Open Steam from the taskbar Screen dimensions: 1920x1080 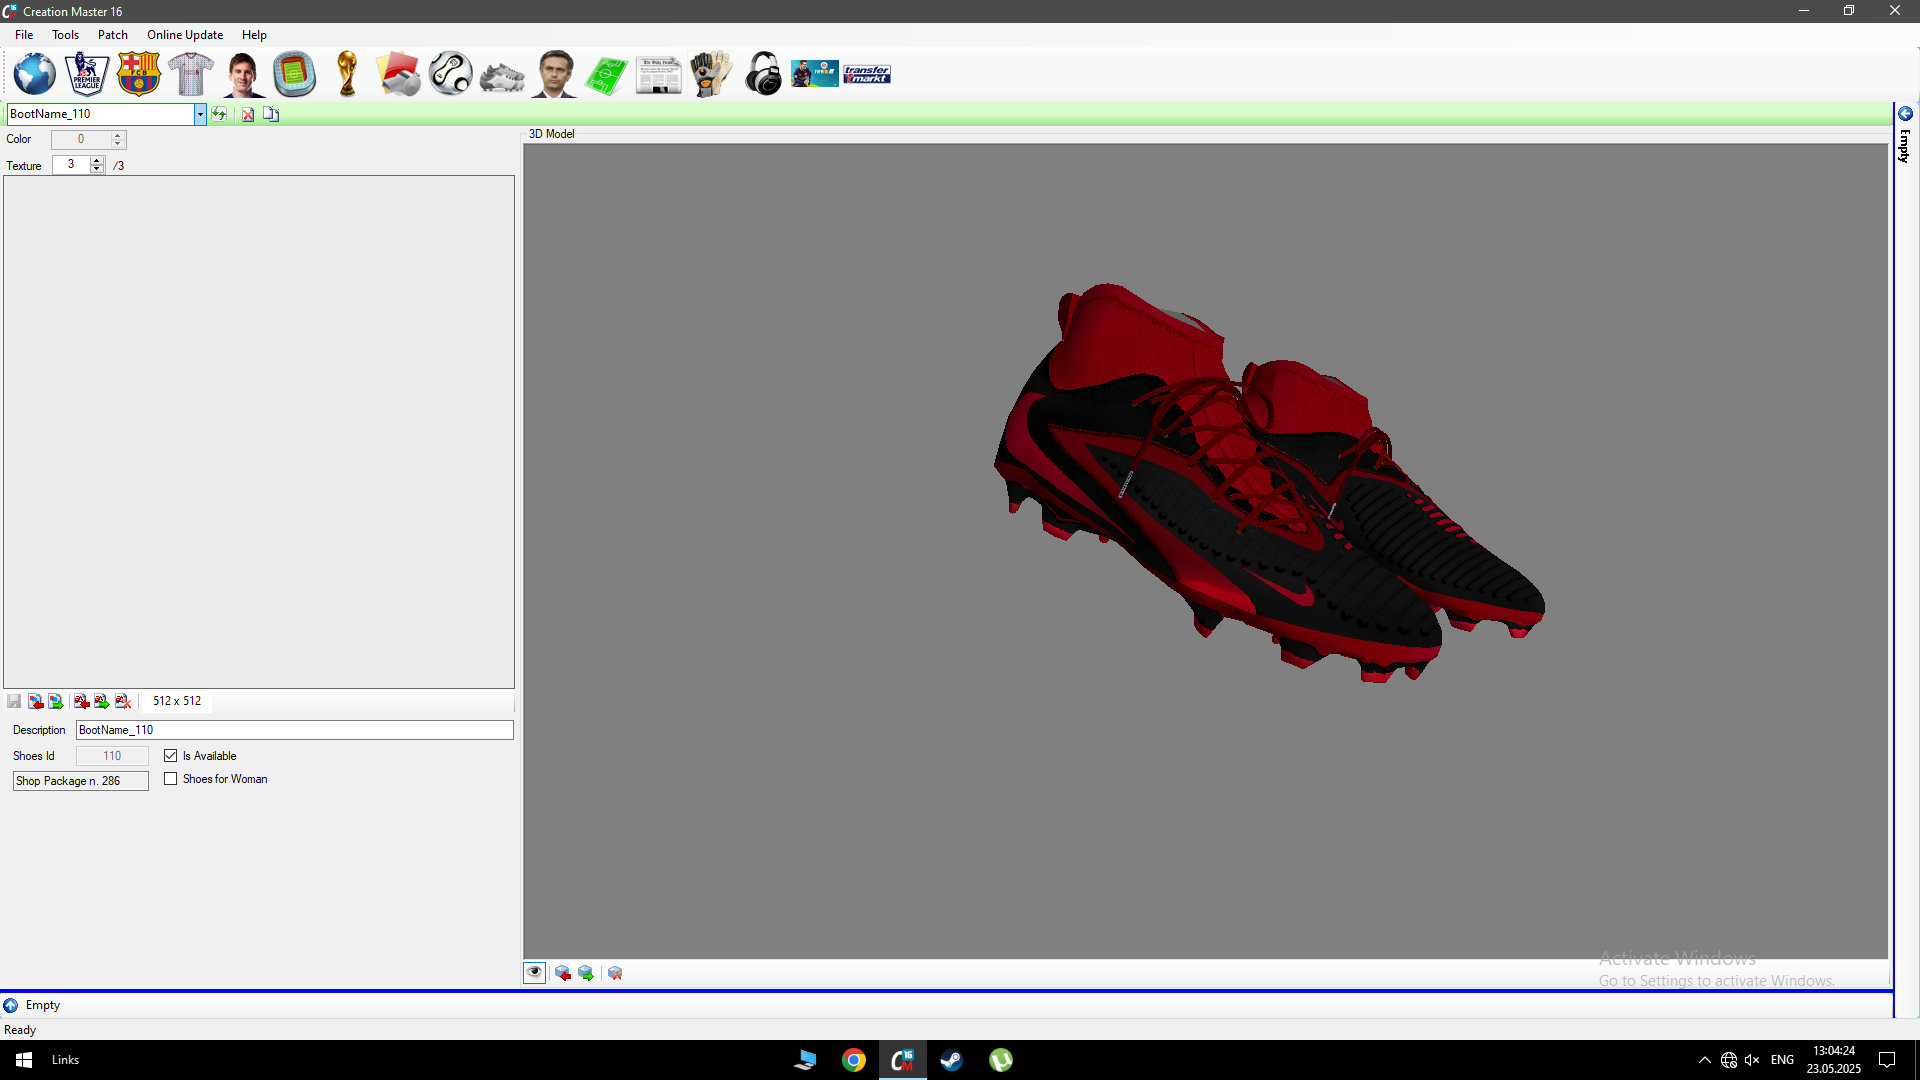pyautogui.click(x=951, y=1060)
